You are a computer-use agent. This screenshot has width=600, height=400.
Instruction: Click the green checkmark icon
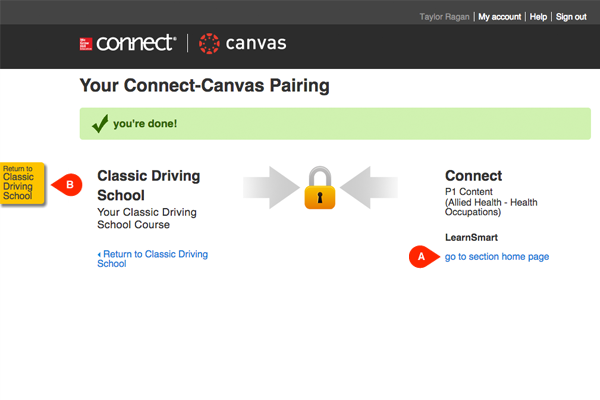[x=100, y=124]
